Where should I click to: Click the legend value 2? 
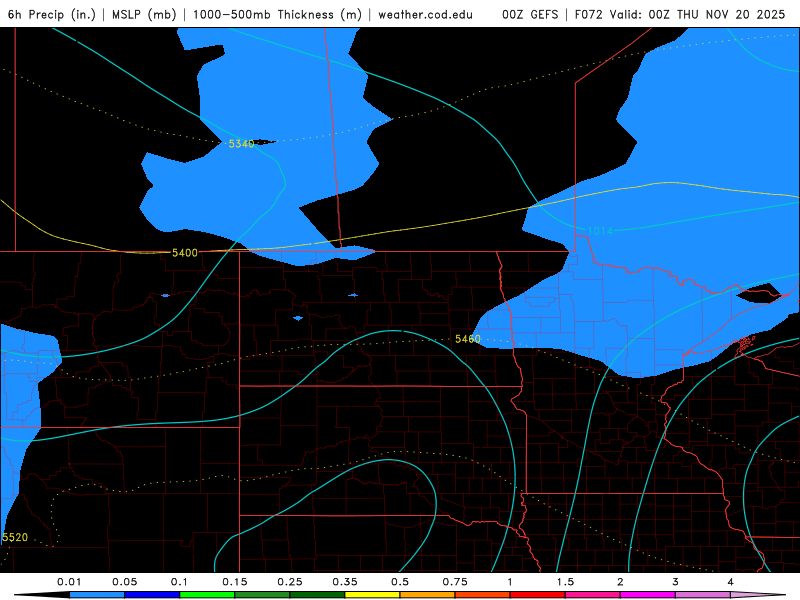[x=620, y=582]
